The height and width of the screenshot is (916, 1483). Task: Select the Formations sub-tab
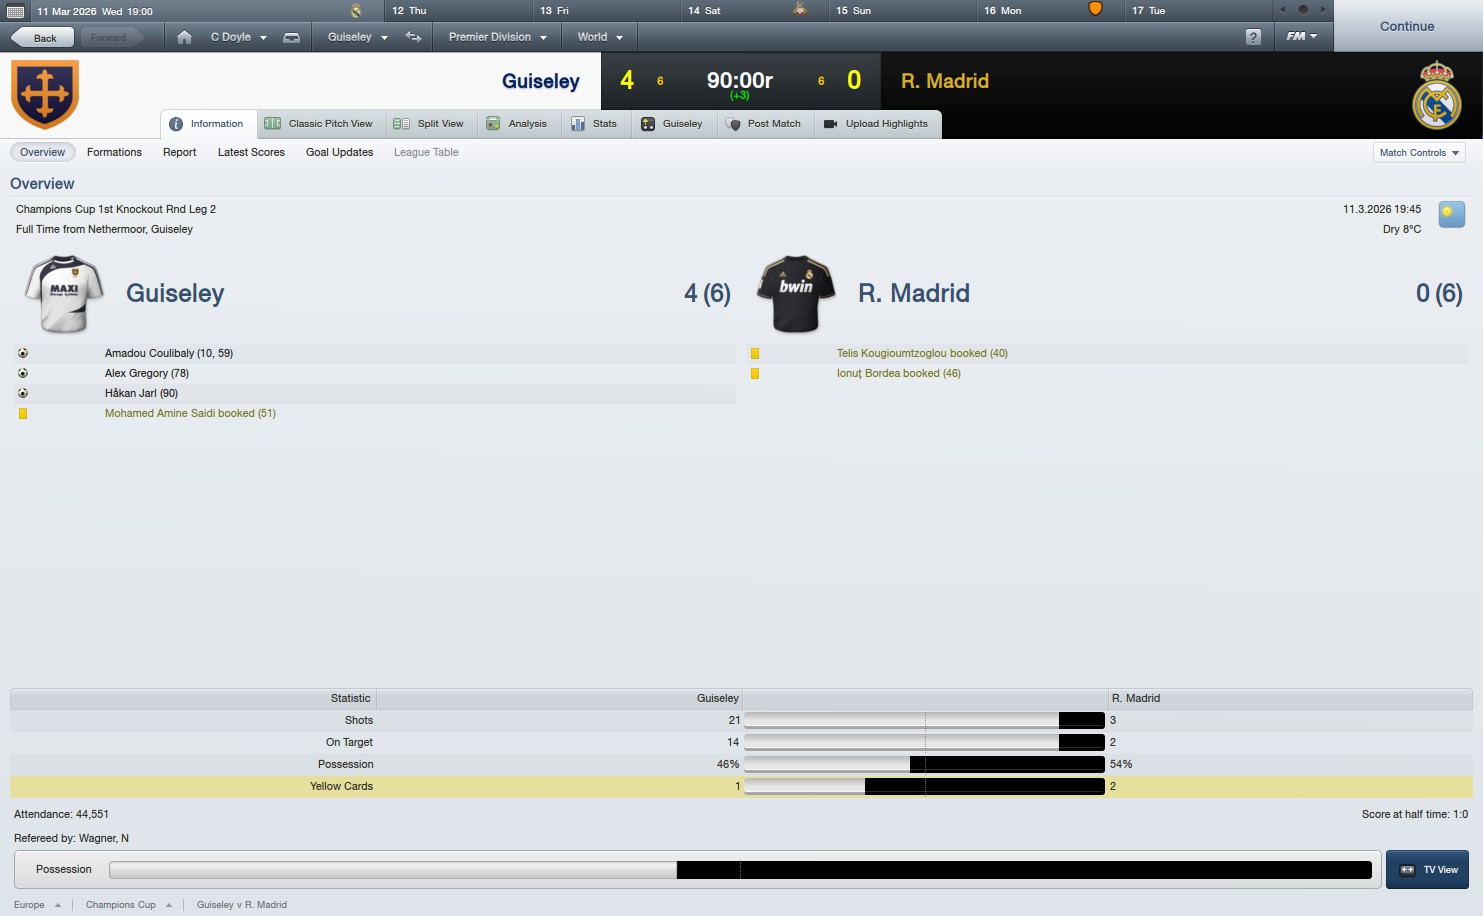[114, 152]
